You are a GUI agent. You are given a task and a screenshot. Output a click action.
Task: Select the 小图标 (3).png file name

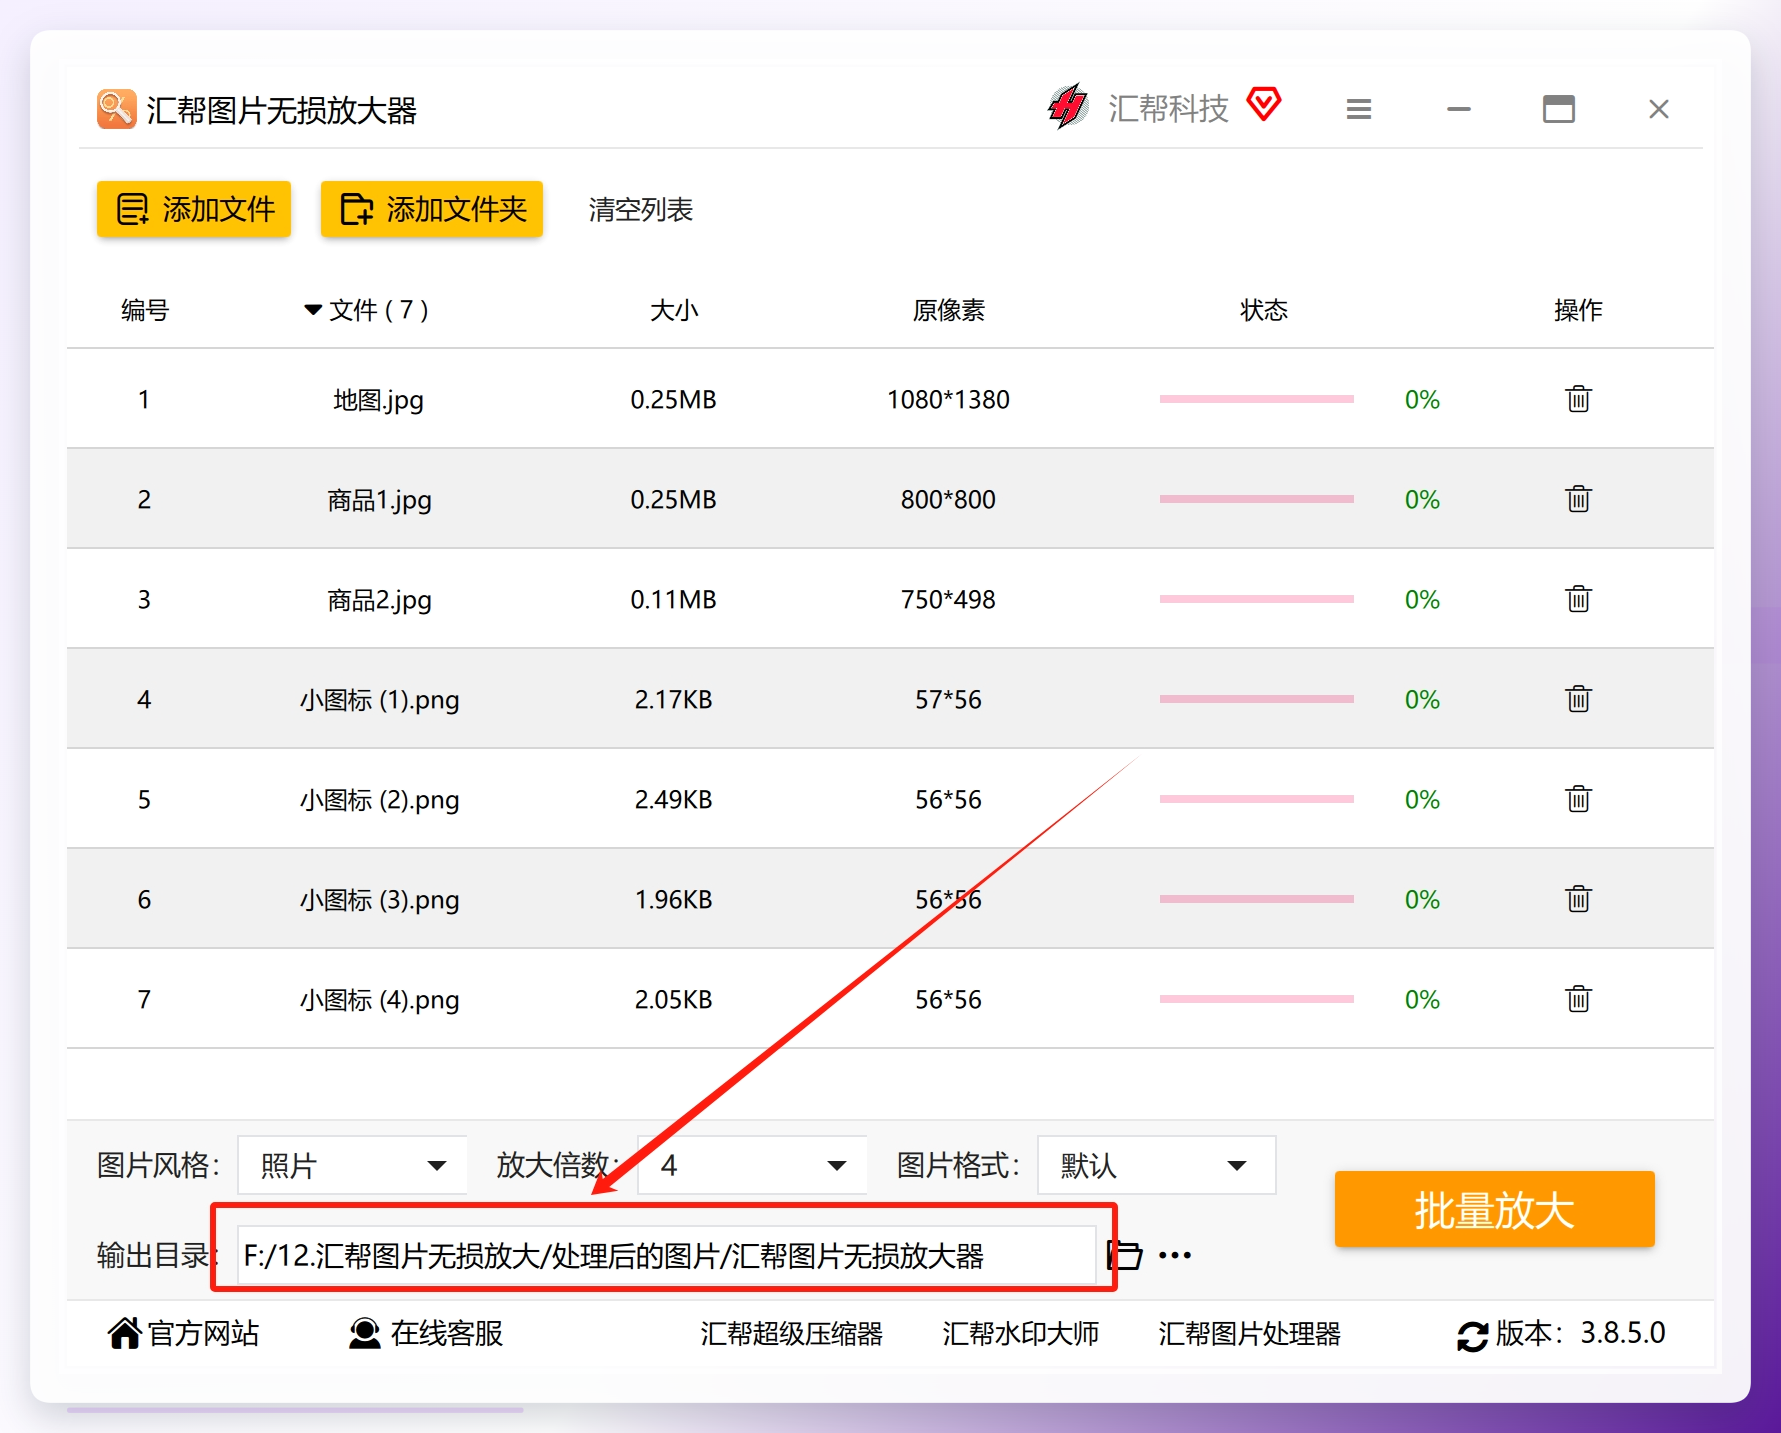(x=379, y=900)
